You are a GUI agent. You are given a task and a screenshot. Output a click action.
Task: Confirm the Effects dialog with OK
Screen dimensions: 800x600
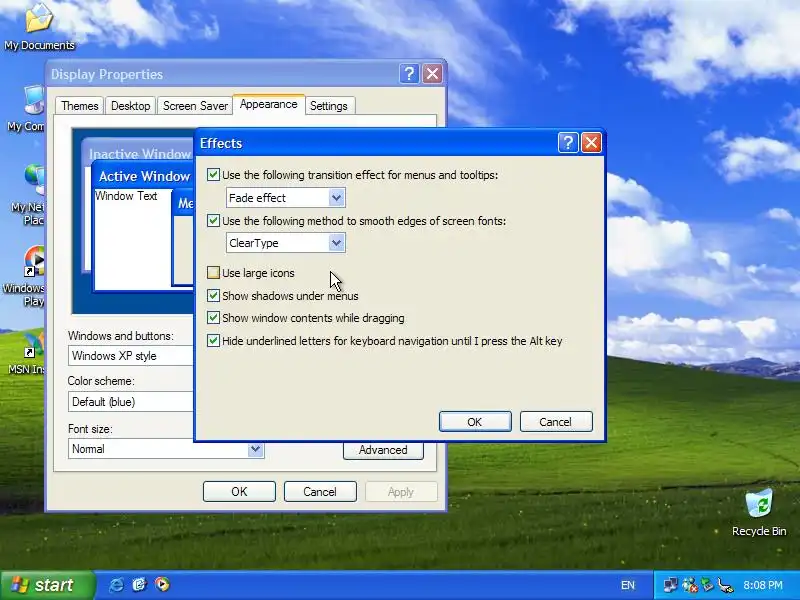pos(475,422)
